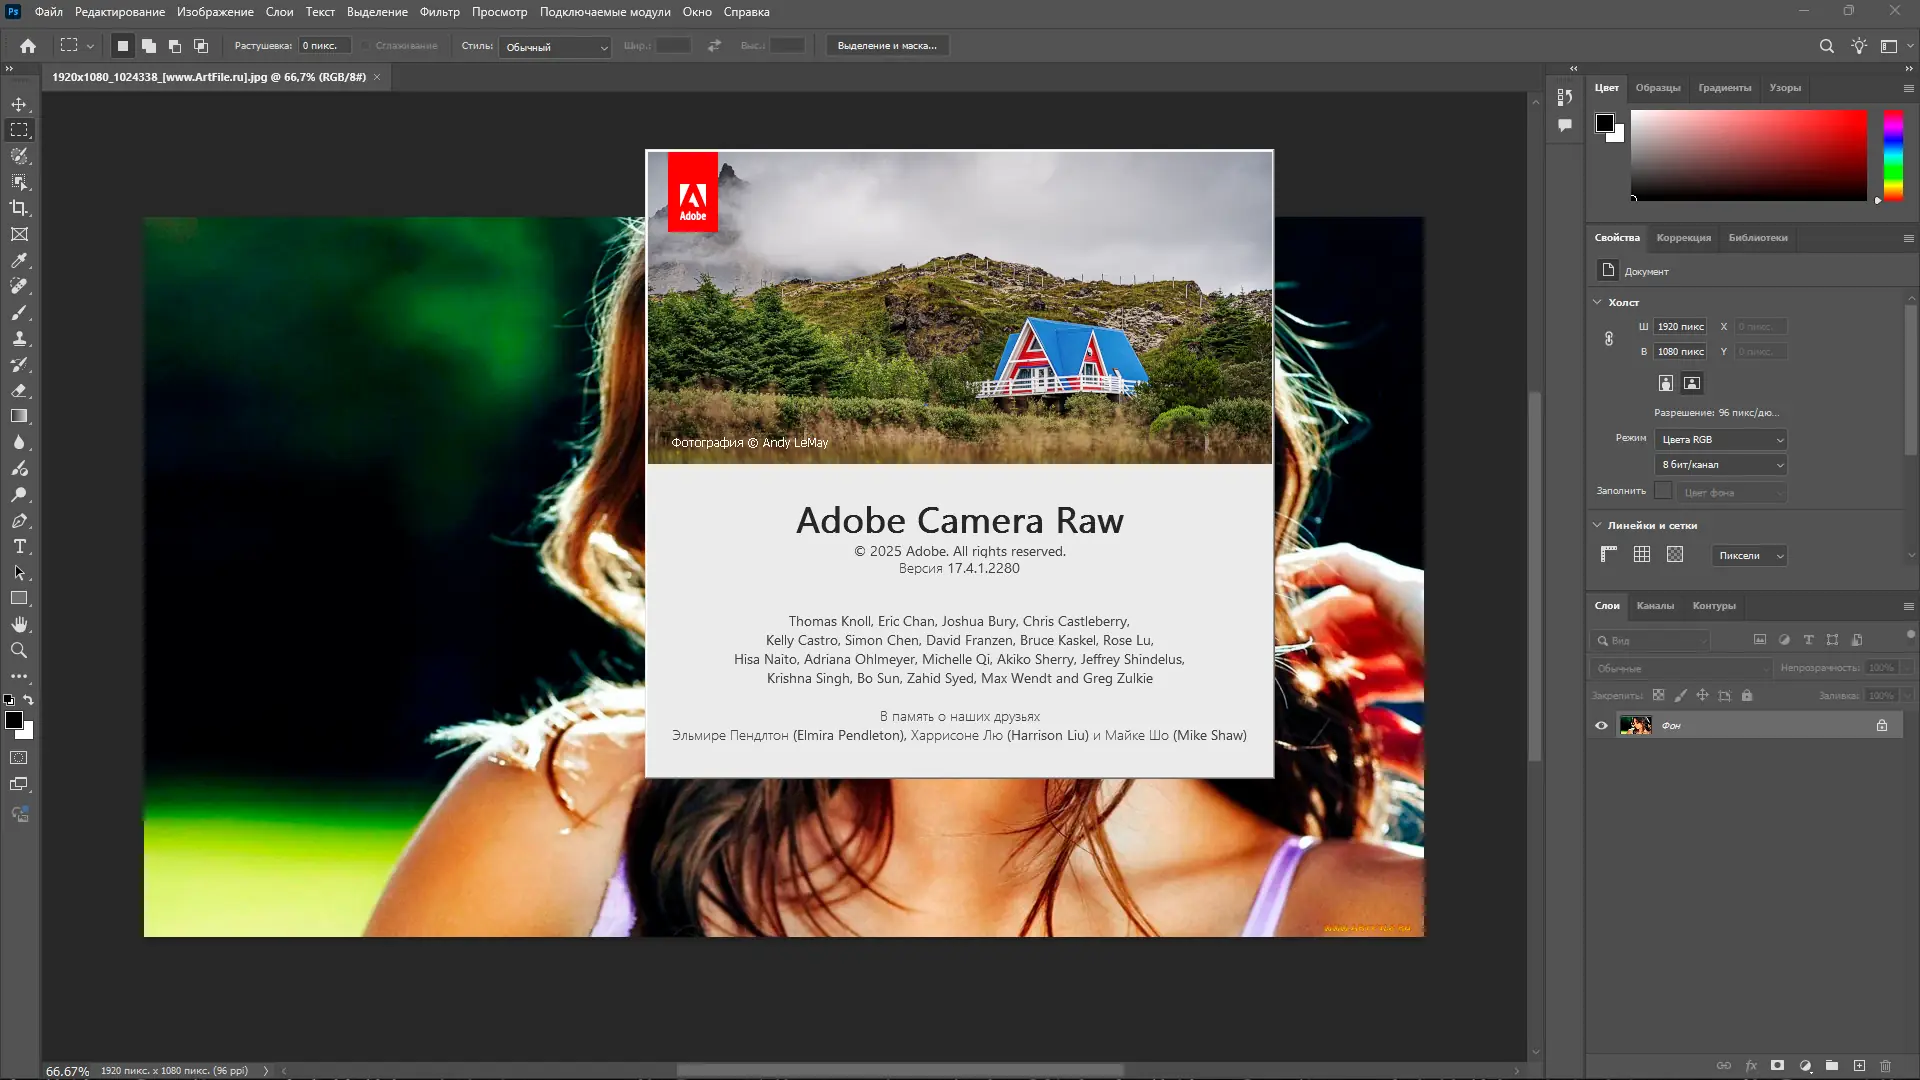Select the Hand tool
1920x1080 pixels.
19,624
